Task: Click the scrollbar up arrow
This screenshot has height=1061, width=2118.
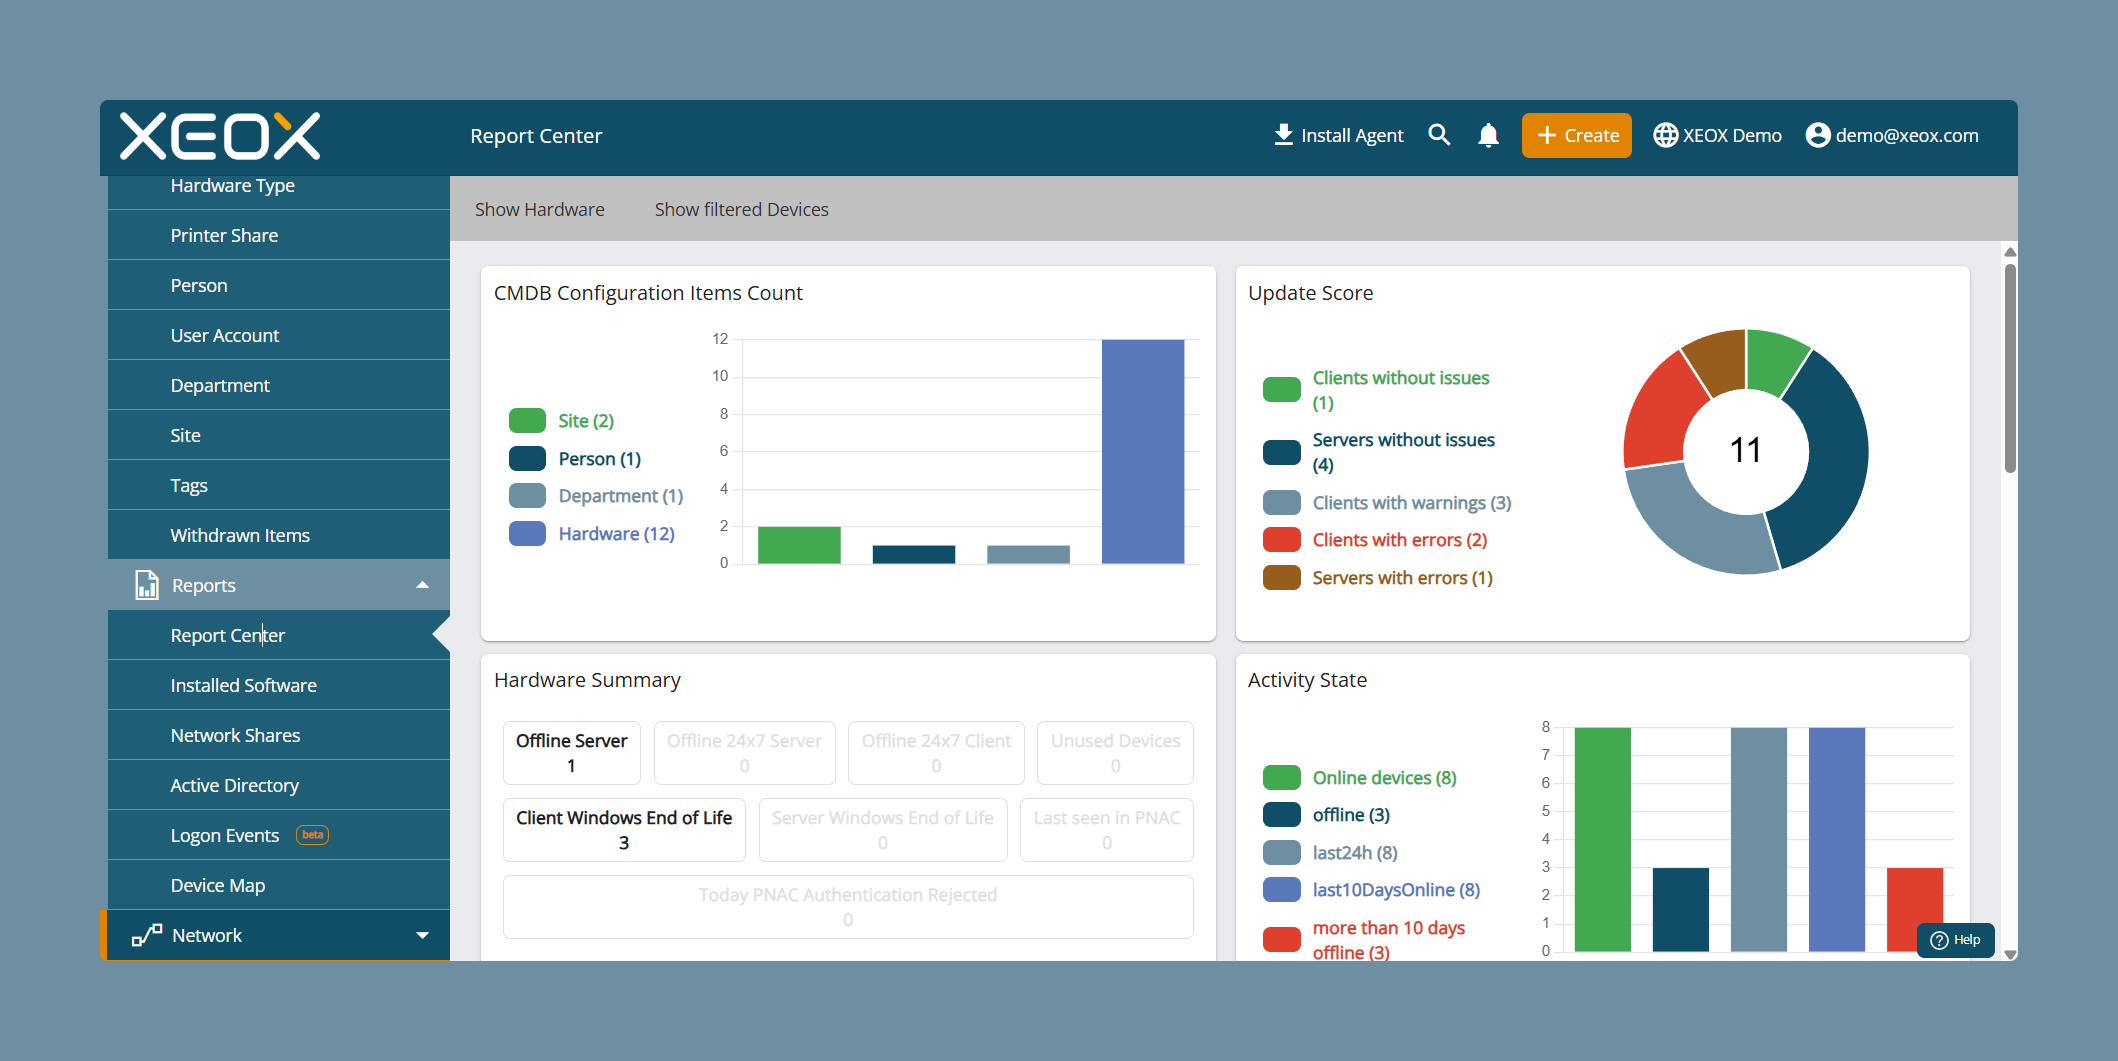Action: 2010,252
